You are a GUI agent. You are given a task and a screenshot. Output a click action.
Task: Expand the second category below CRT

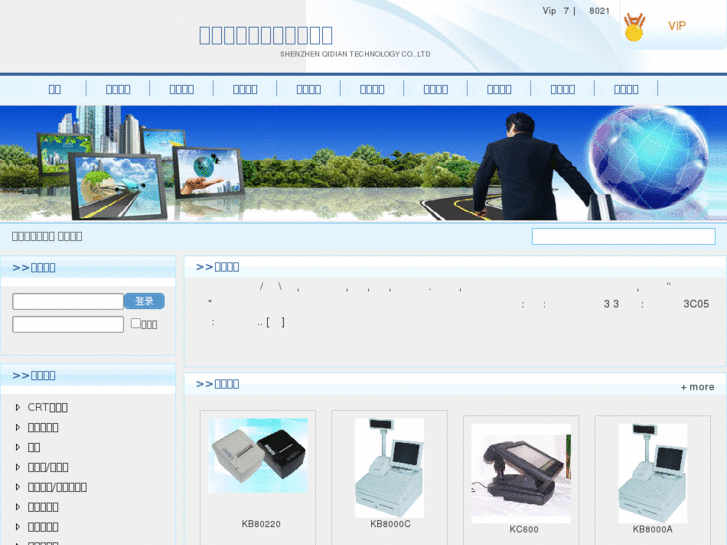18,427
